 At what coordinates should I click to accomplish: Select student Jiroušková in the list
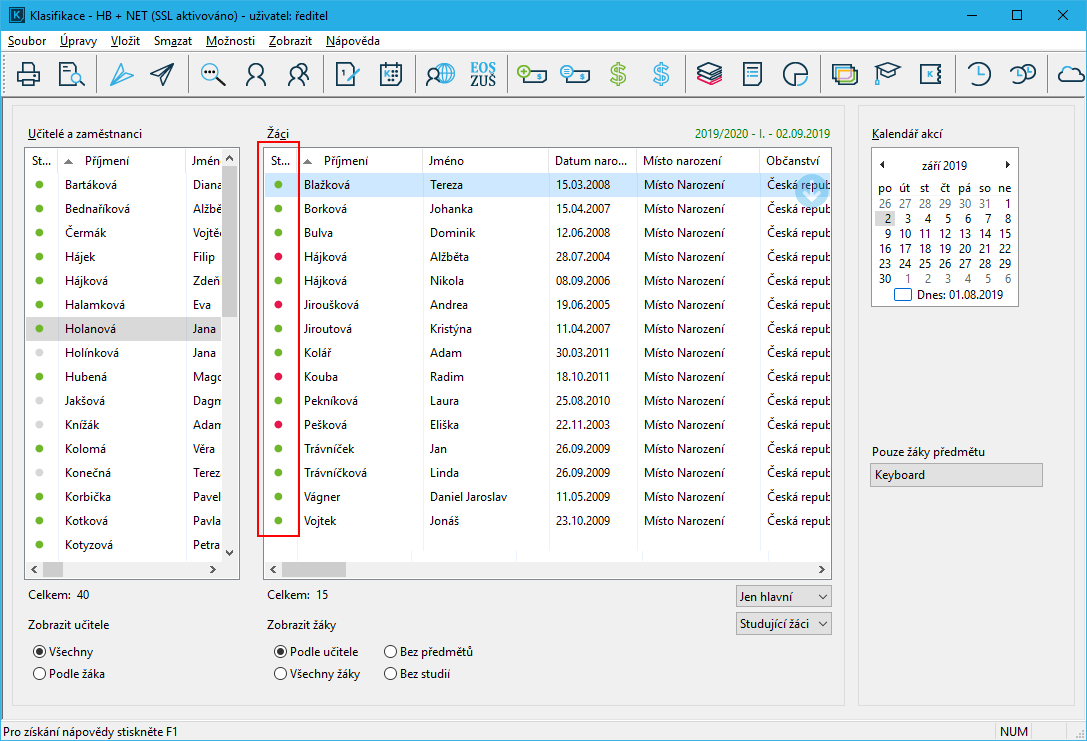click(331, 305)
